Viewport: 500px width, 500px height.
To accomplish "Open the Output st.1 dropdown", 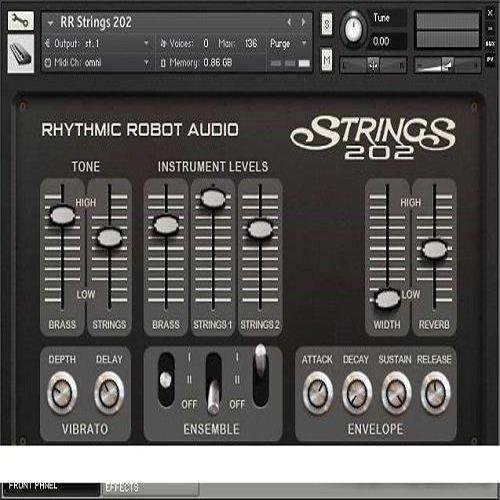I will coord(97,43).
